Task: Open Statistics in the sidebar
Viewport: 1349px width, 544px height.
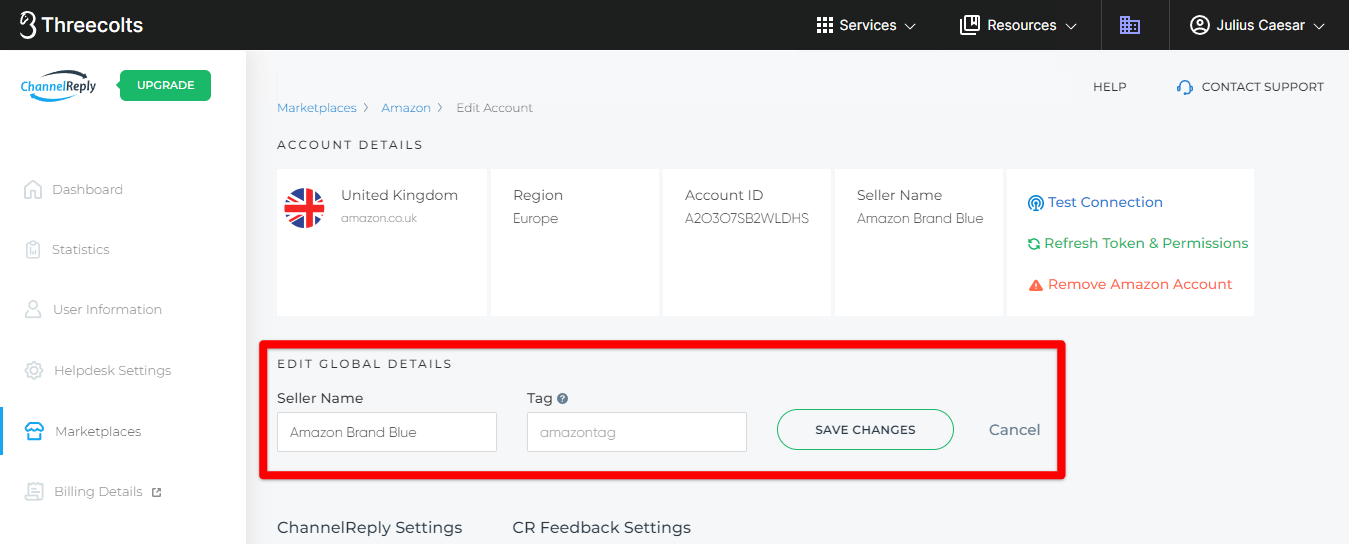Action: point(80,250)
